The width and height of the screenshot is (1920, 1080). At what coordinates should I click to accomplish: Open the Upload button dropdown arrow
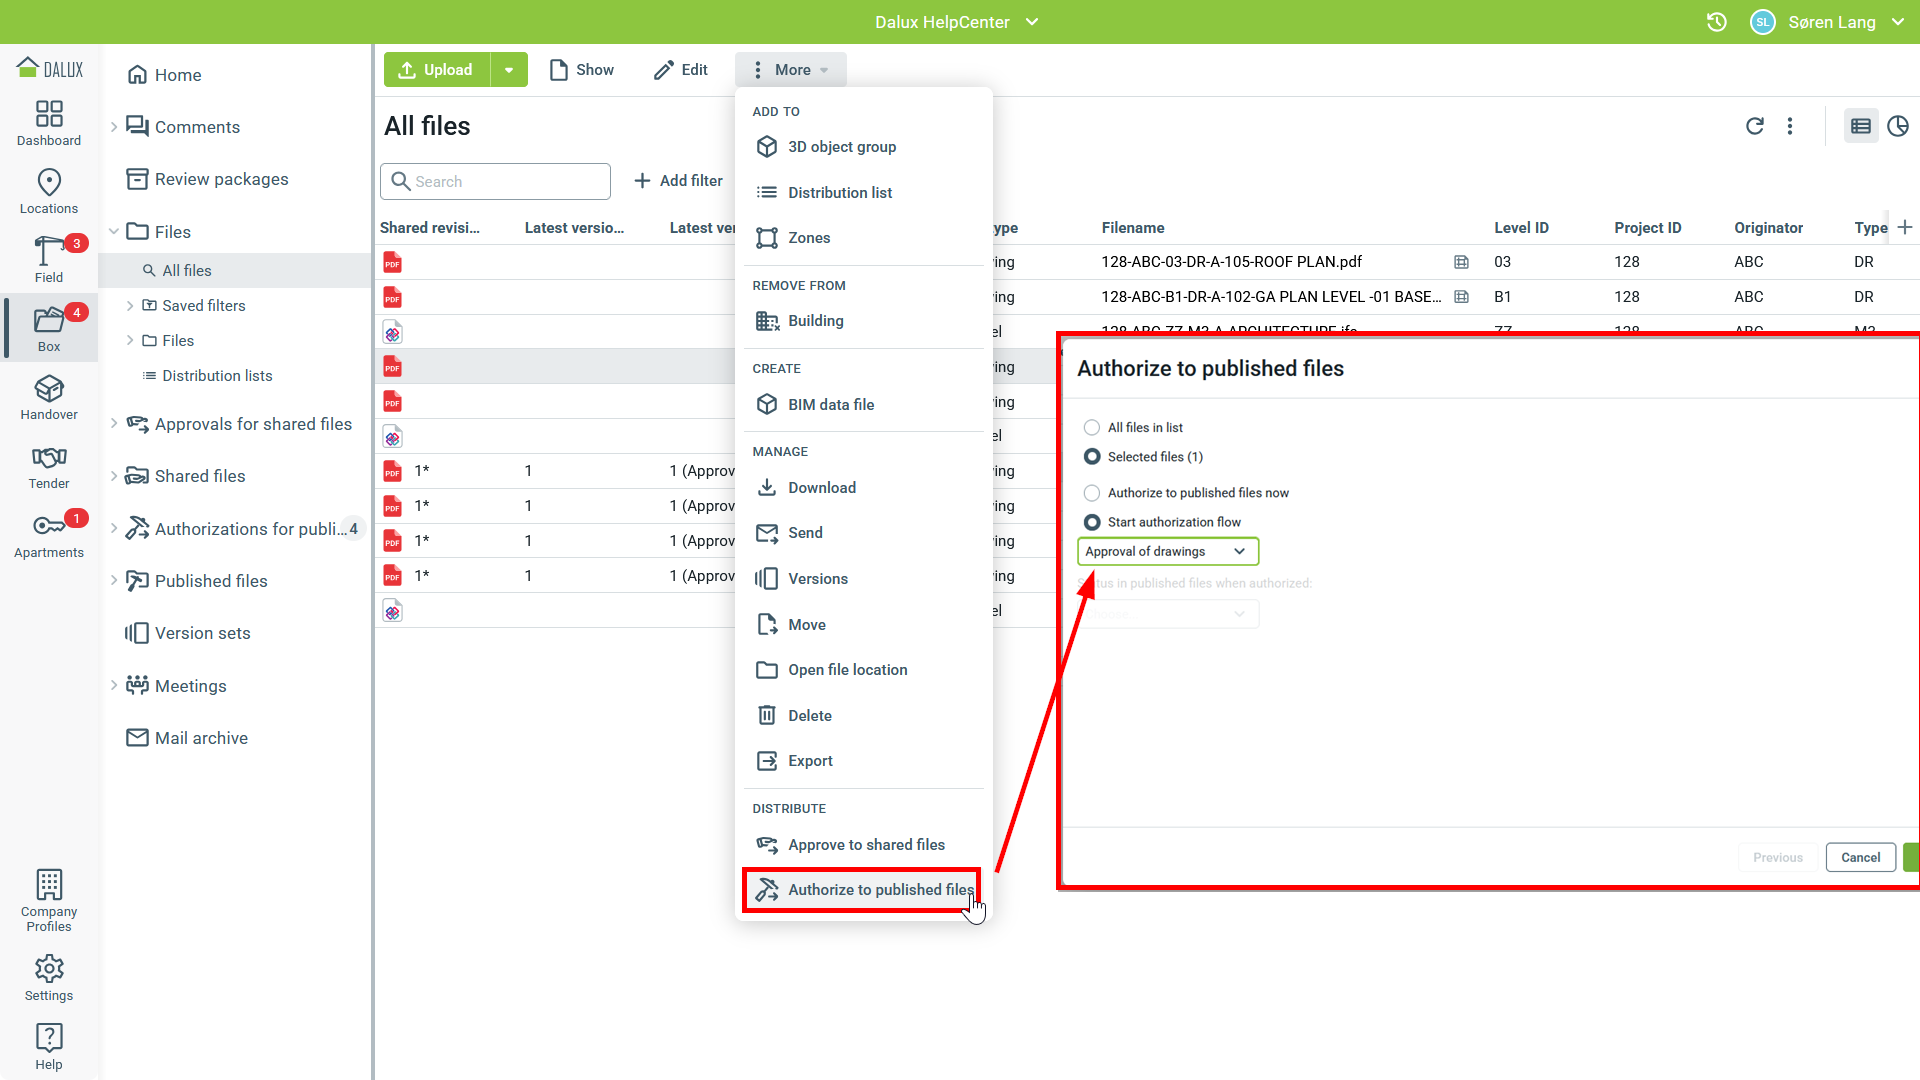coord(509,70)
